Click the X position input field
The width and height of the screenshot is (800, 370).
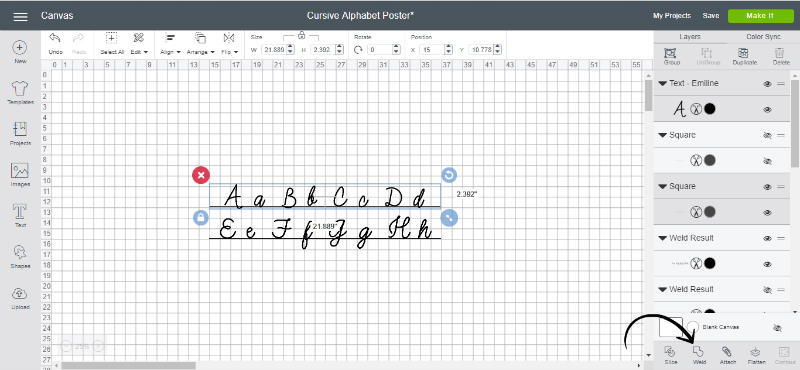pos(432,50)
